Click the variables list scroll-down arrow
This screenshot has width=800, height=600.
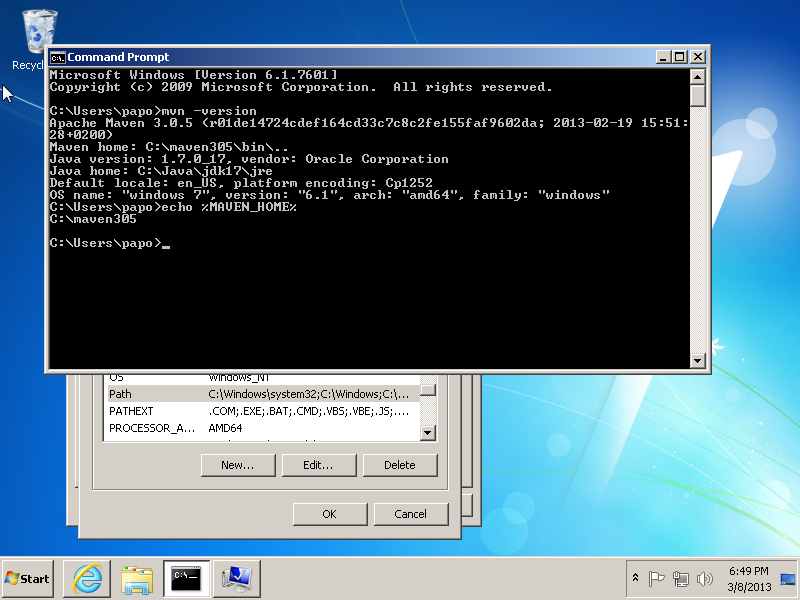point(428,433)
